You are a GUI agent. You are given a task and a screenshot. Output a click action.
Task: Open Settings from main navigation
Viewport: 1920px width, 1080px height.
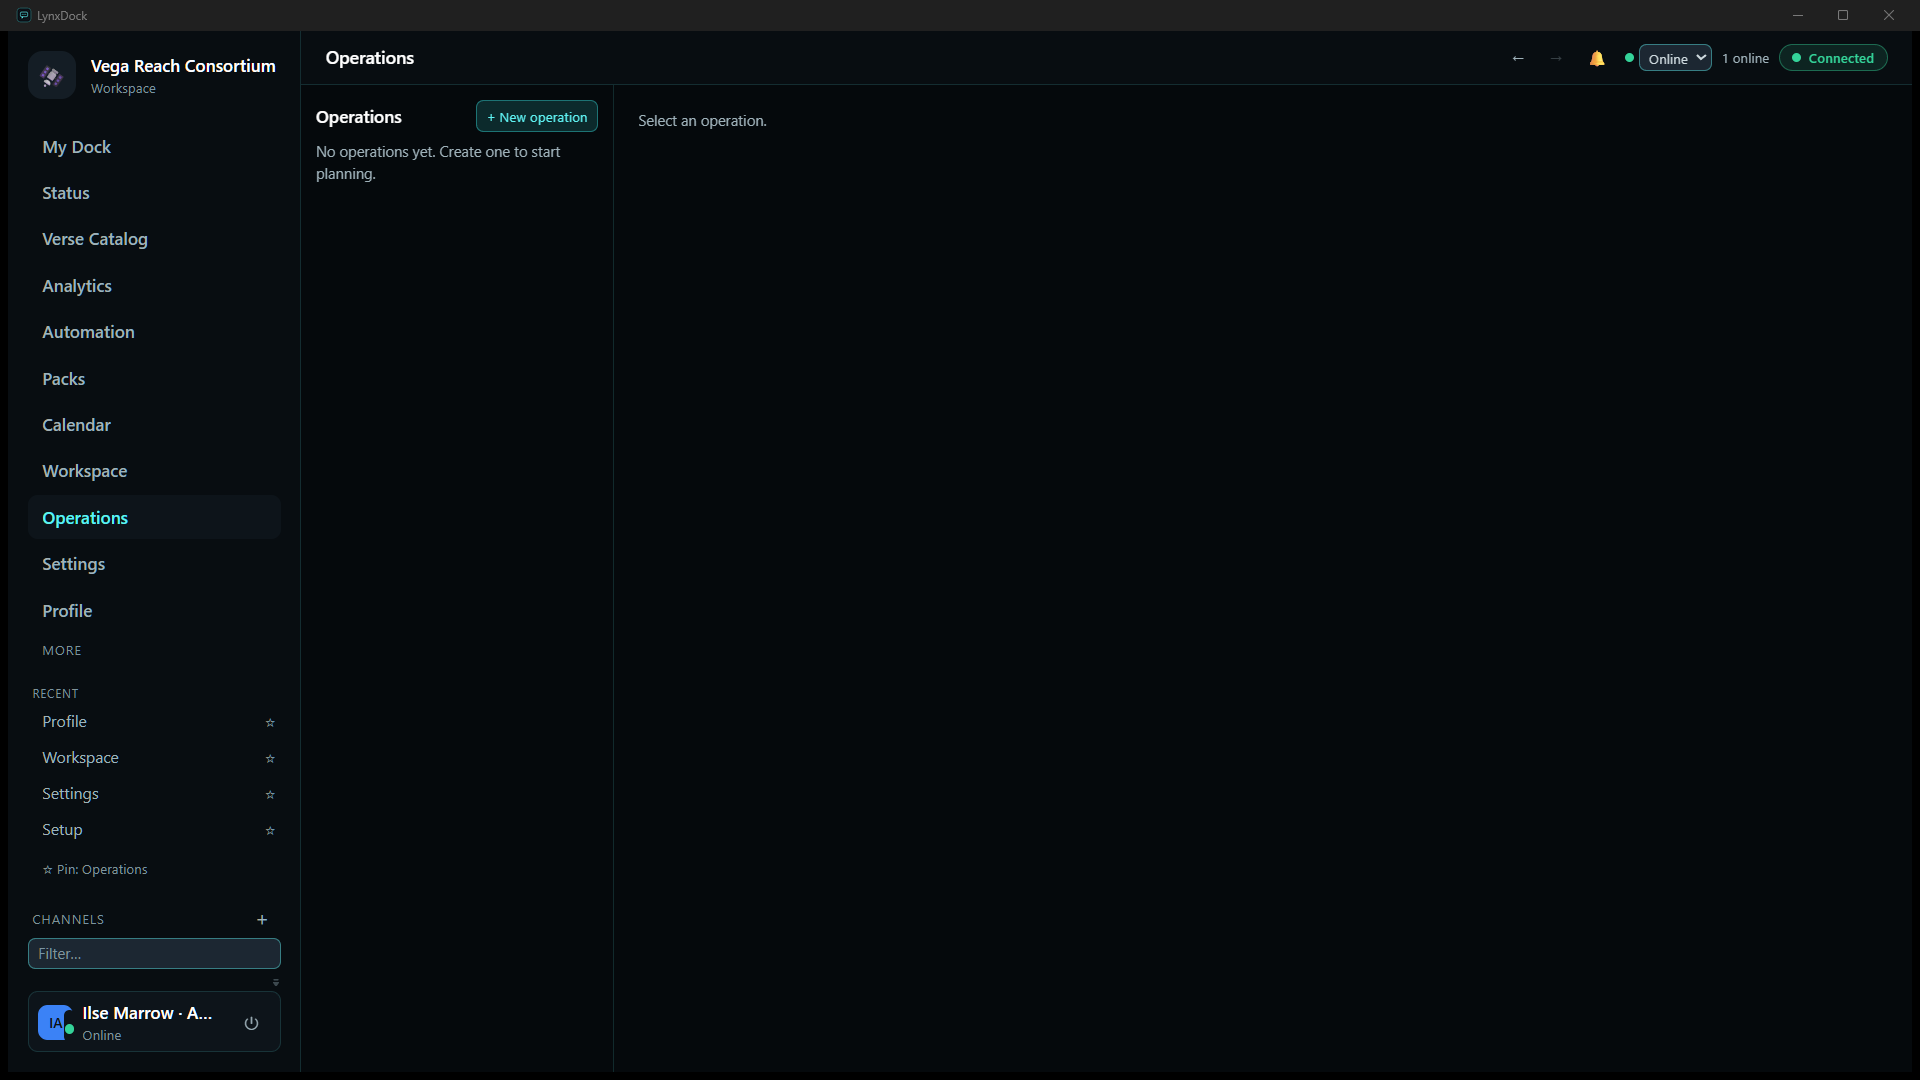click(154, 564)
